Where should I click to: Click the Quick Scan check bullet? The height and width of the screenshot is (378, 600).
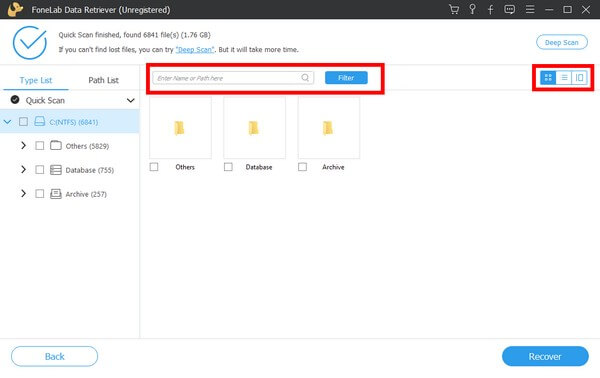point(15,100)
